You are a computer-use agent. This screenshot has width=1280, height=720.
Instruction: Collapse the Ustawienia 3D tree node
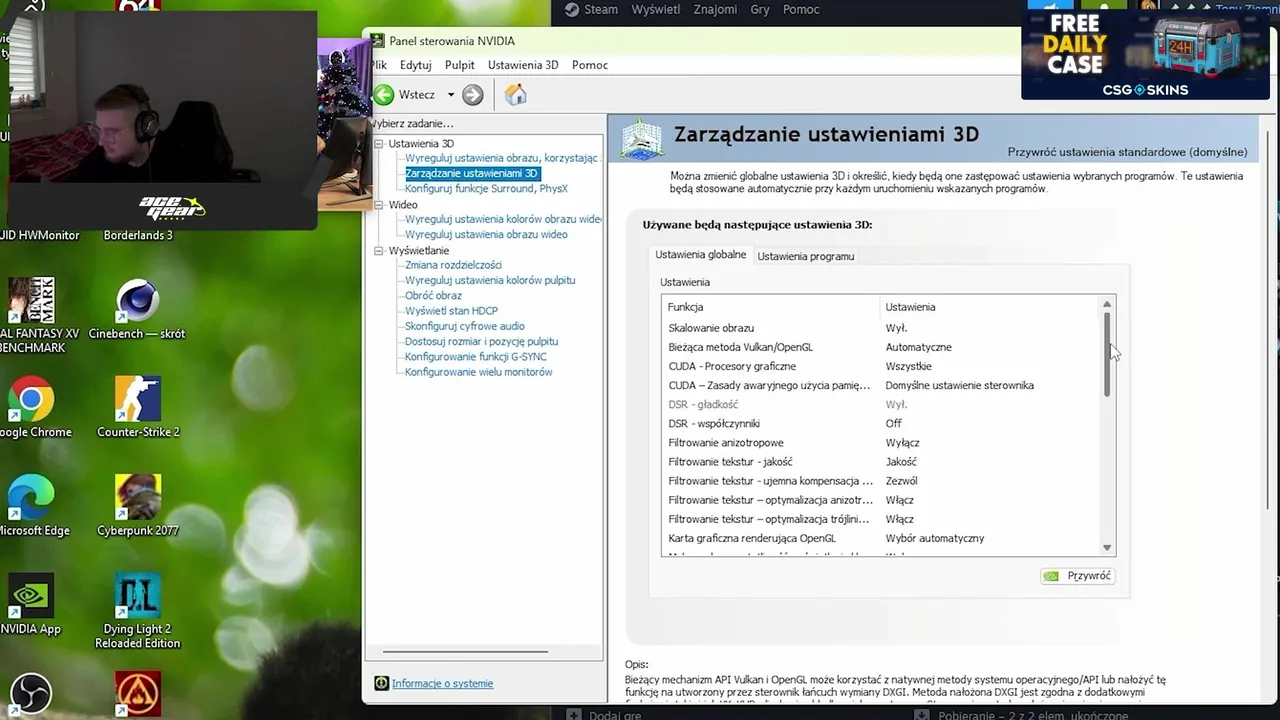(380, 144)
